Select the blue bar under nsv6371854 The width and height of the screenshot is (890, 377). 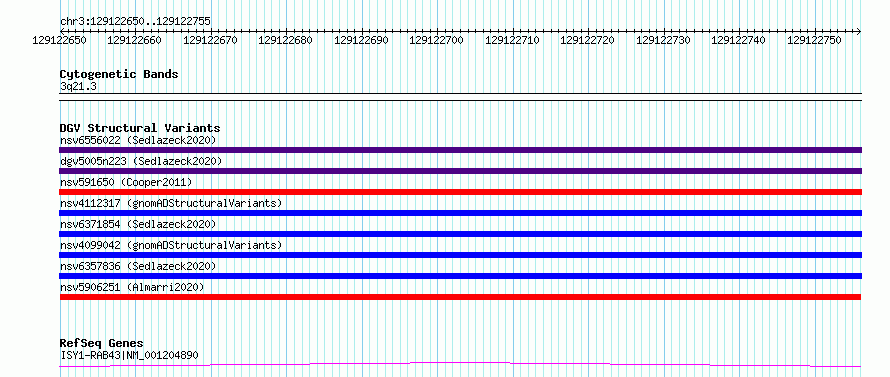pos(460,234)
